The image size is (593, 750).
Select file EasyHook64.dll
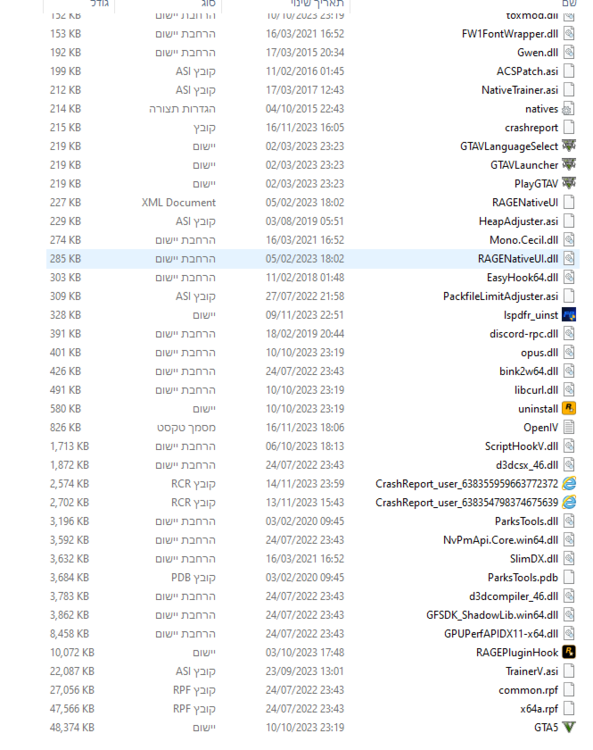(522, 277)
